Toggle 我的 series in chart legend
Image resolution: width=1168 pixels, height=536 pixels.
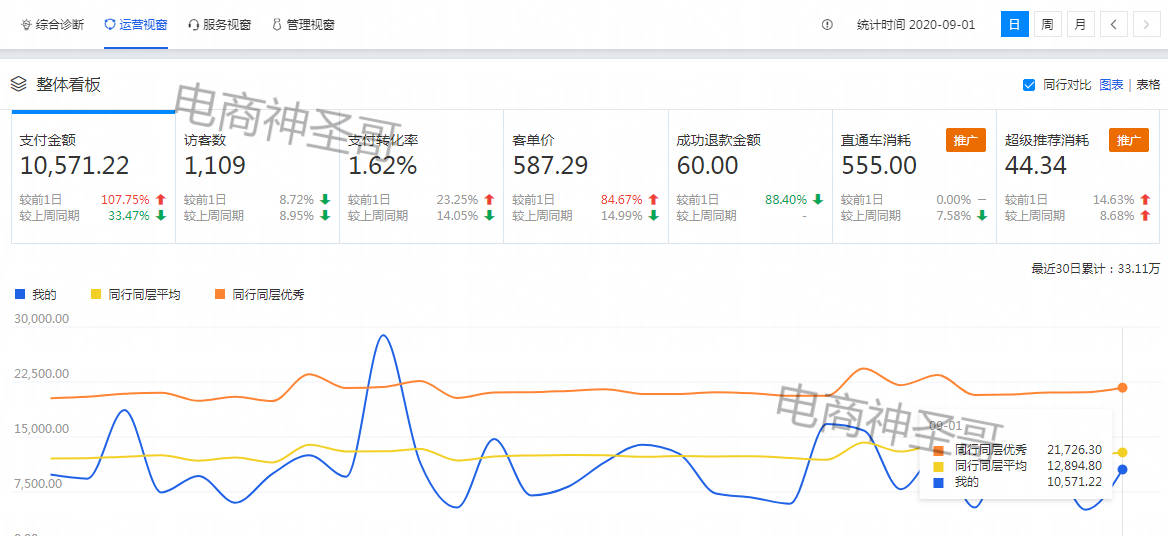tap(36, 295)
